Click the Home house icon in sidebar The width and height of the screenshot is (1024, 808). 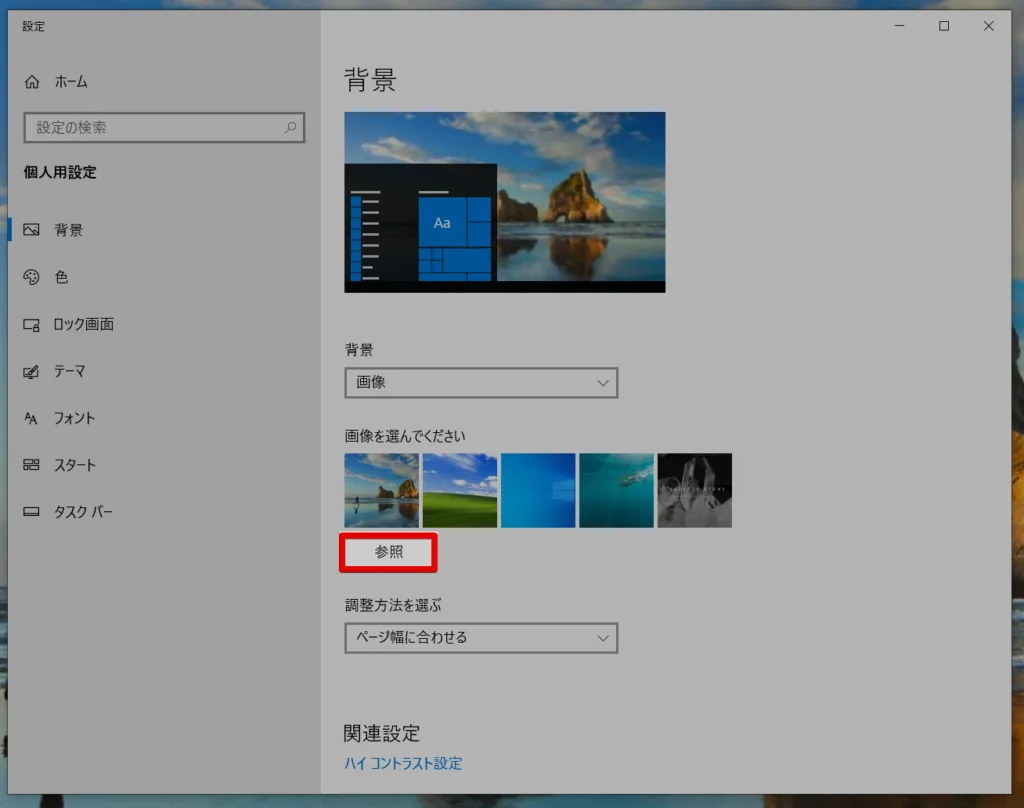coord(32,82)
